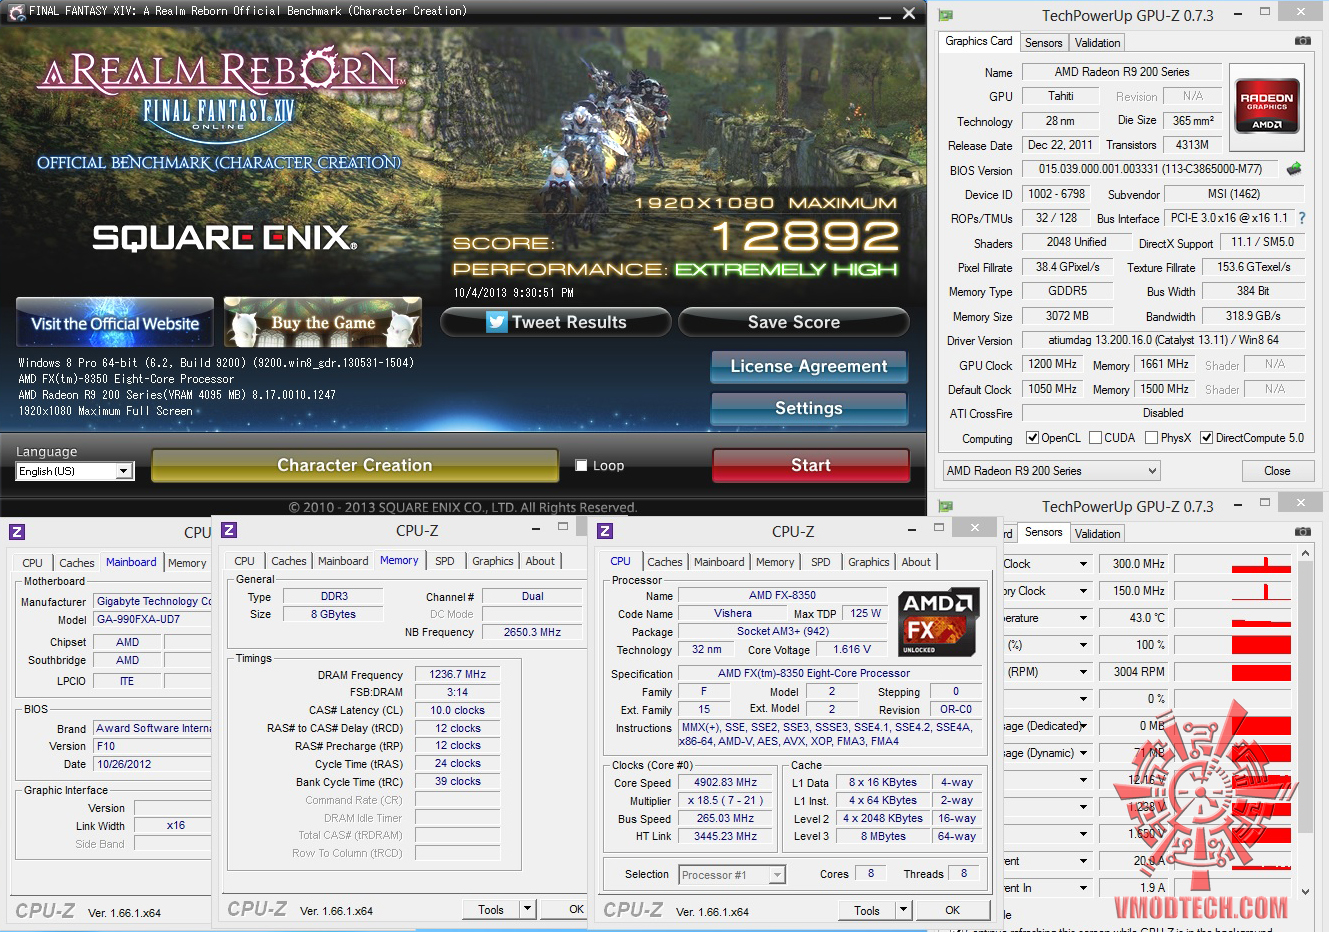Toggle the DirectCompute 5.0 checkbox
1329x932 pixels.
coord(1207,438)
